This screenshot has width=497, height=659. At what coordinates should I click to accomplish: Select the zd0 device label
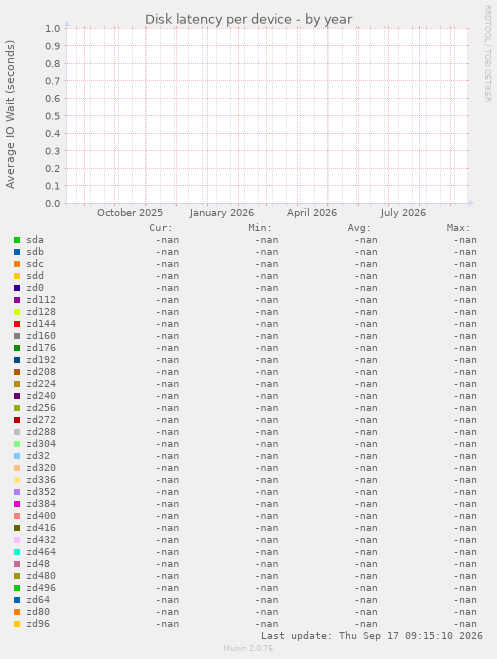click(x=35, y=288)
